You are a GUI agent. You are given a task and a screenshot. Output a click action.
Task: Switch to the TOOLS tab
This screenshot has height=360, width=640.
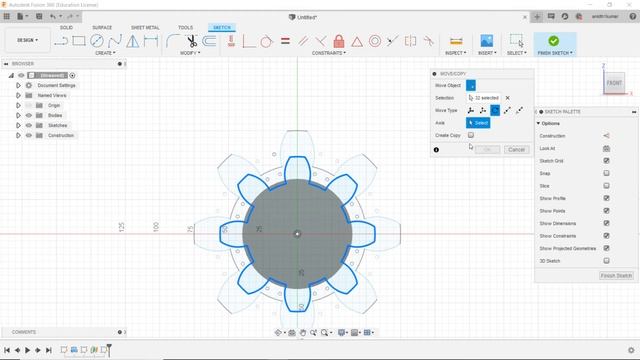185,27
